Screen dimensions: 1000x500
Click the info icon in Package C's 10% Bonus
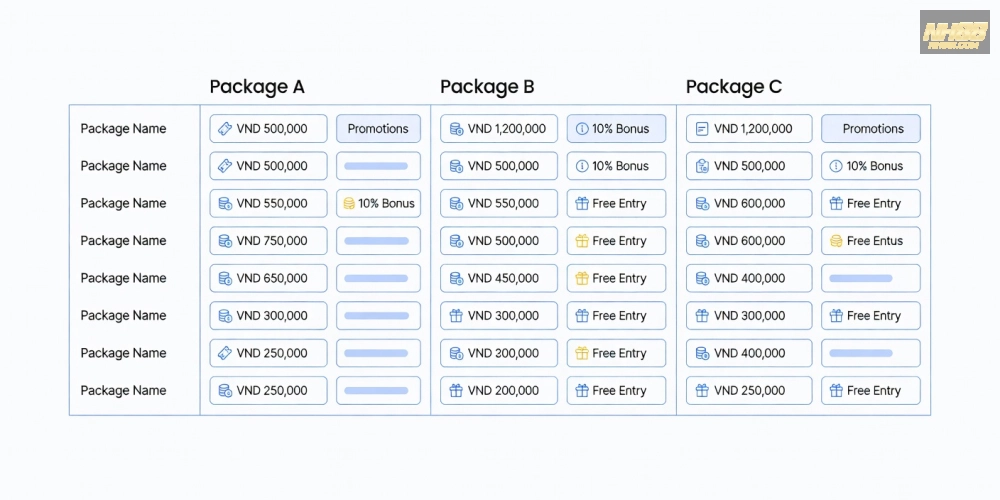(836, 166)
